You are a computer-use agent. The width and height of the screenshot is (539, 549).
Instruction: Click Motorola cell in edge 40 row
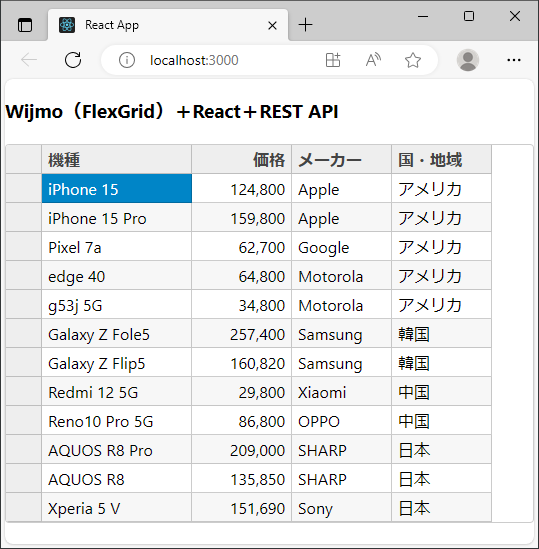click(x=341, y=276)
